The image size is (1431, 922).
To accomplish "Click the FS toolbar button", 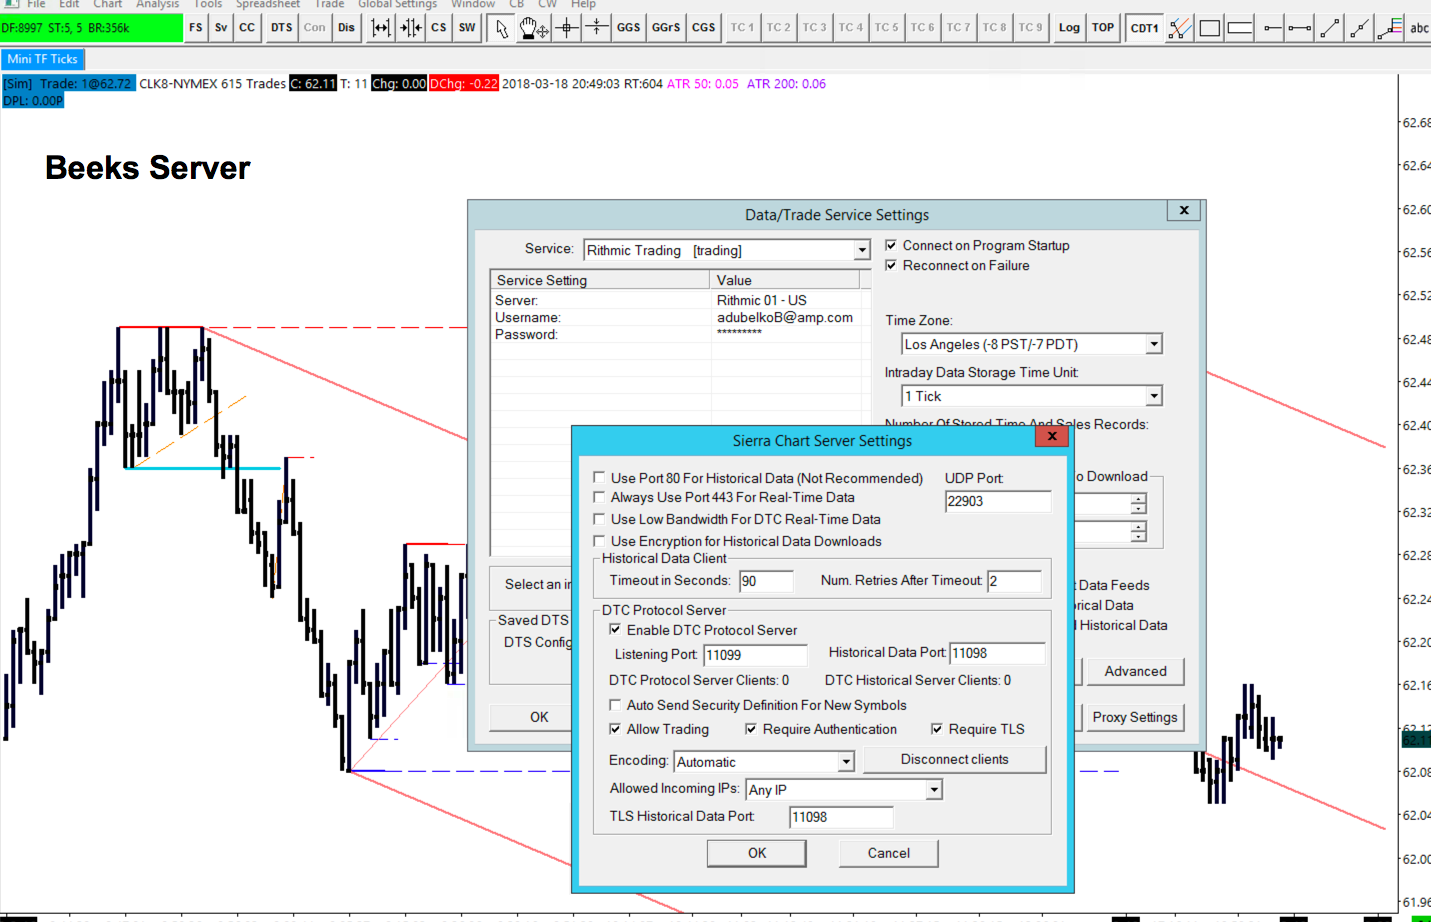I will [x=196, y=28].
